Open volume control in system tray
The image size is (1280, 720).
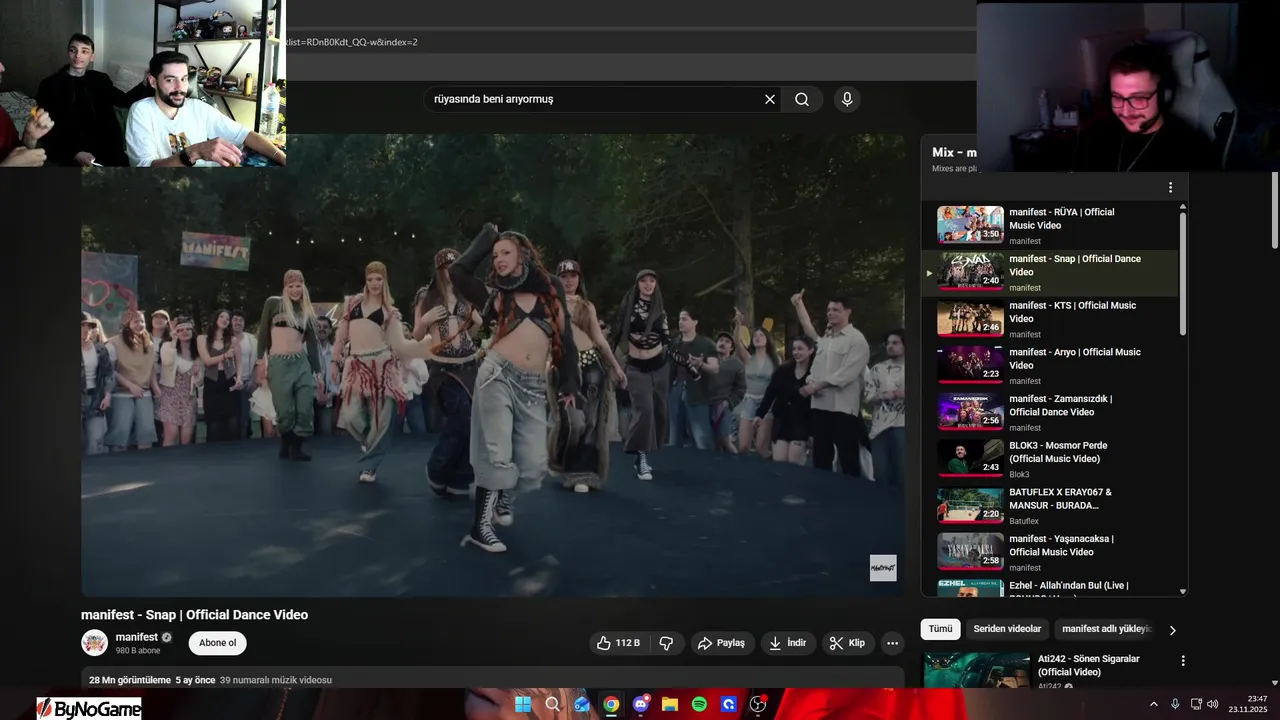(1213, 704)
